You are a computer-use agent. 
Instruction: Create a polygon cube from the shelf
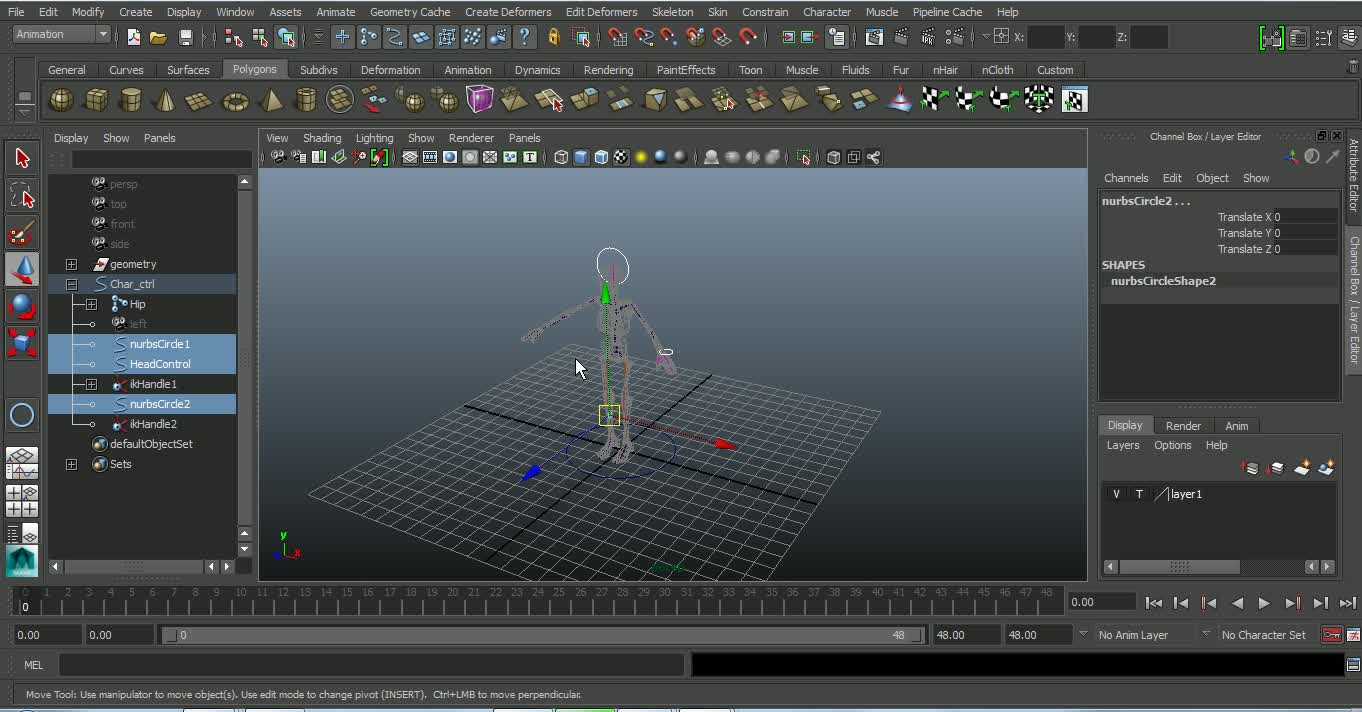pos(96,100)
